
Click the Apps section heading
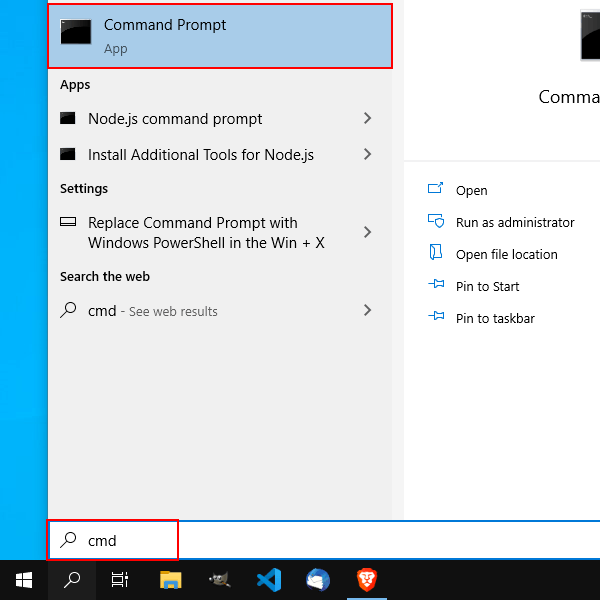tap(75, 85)
